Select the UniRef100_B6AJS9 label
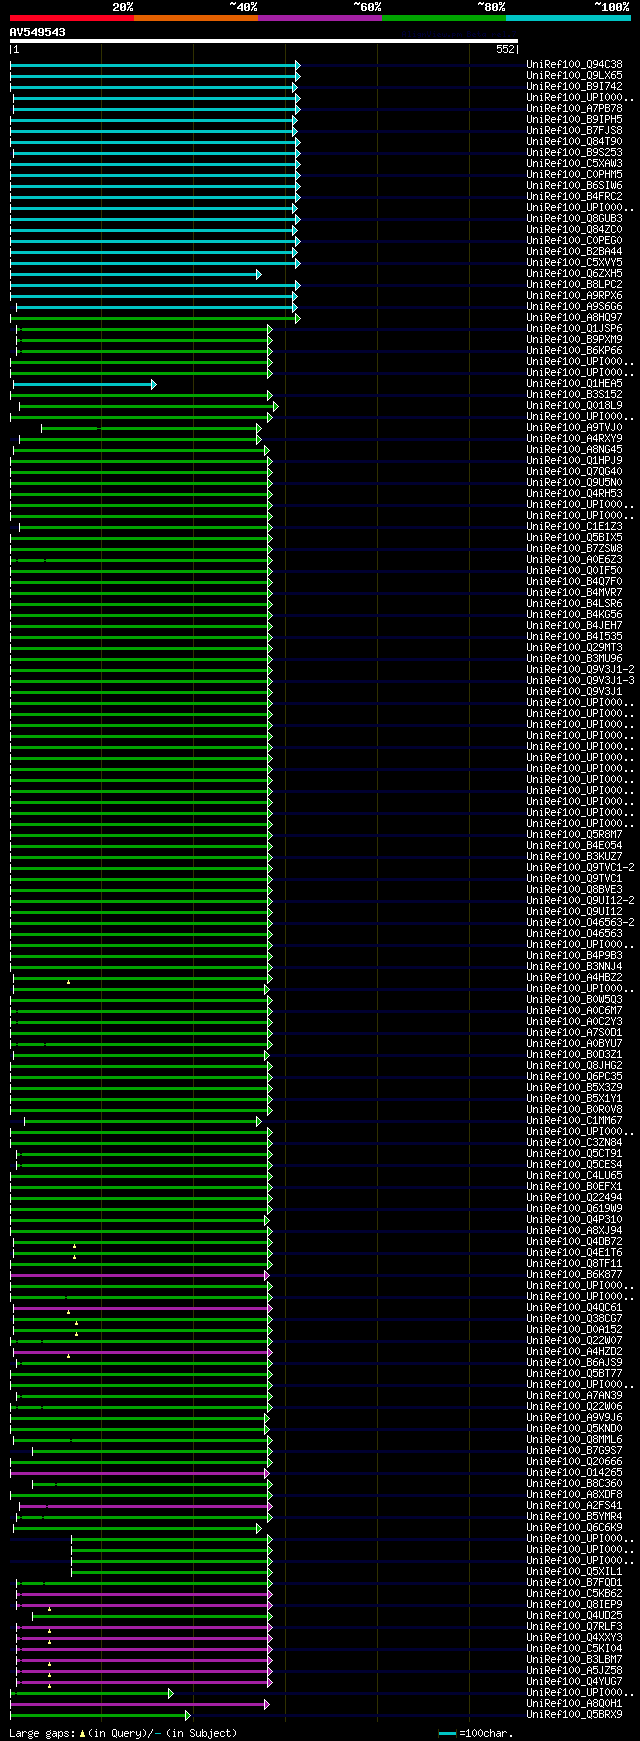 tap(574, 1363)
